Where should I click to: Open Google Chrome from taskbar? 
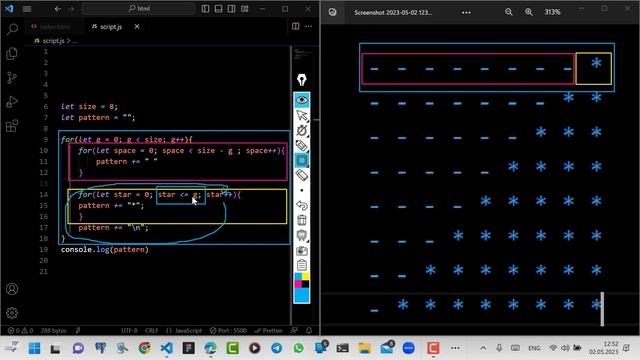(144, 348)
